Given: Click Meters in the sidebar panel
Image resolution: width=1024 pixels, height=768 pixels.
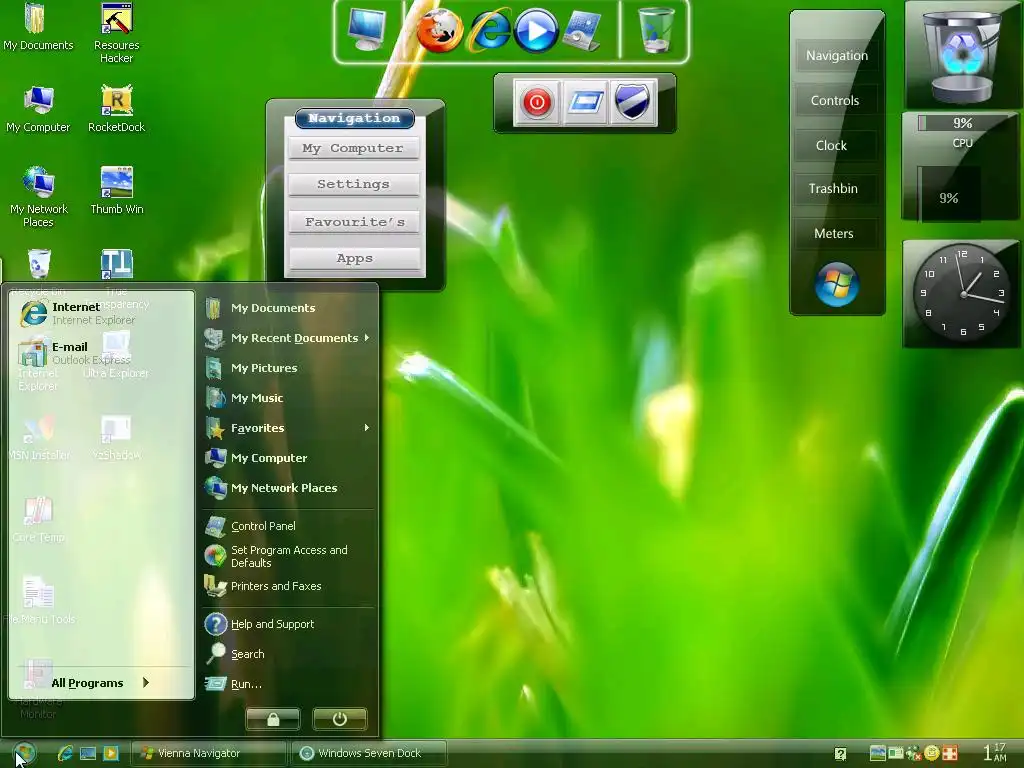Looking at the screenshot, I should point(836,233).
